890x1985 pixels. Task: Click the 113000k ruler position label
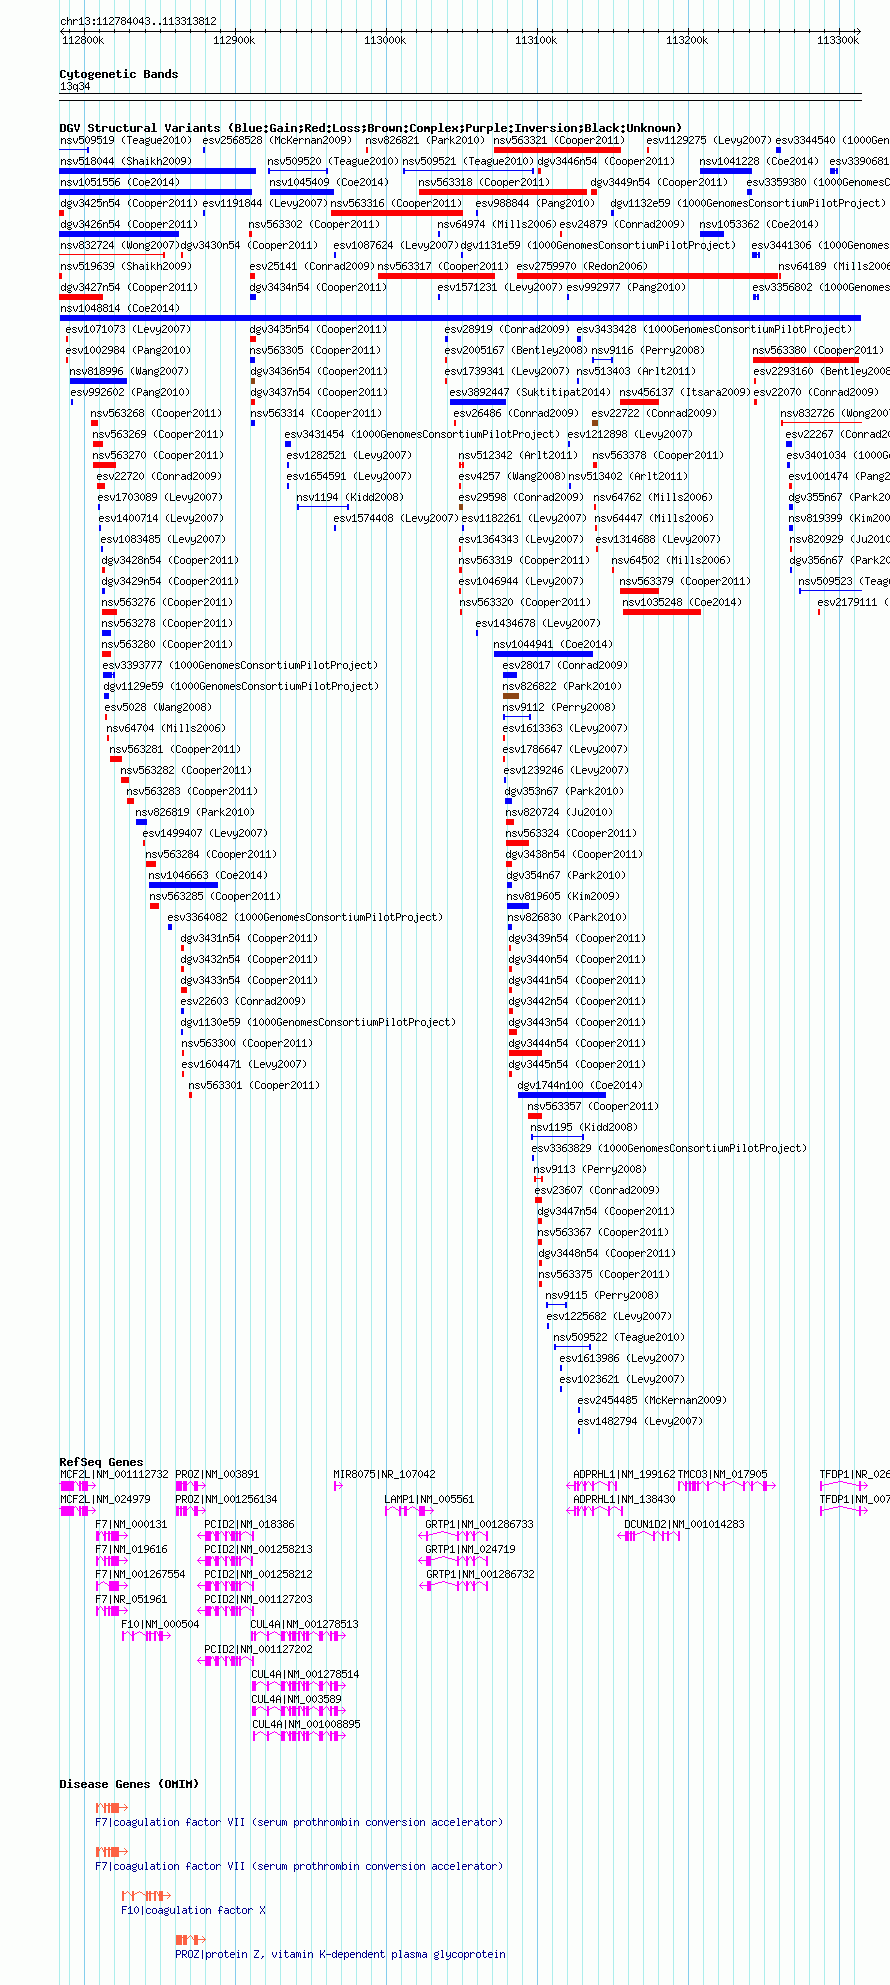click(x=384, y=40)
